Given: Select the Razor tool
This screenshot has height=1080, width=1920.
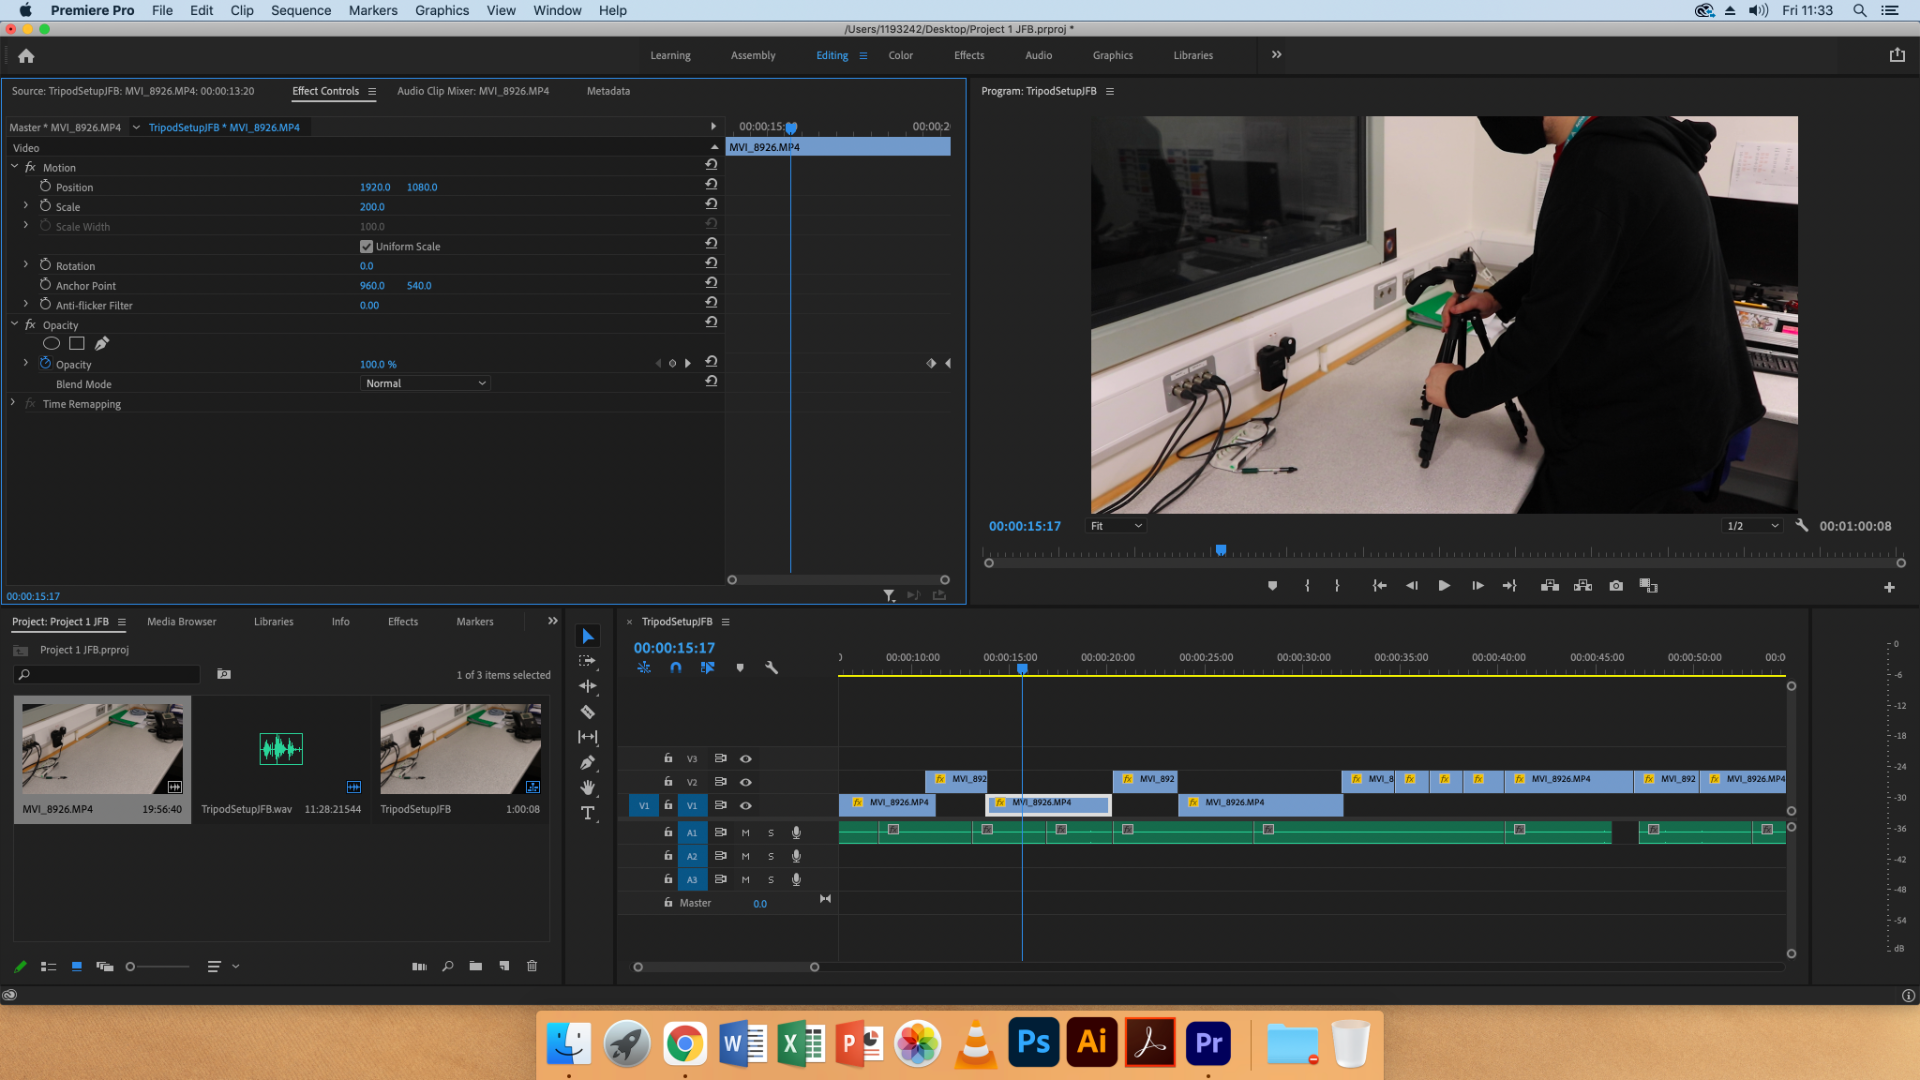Looking at the screenshot, I should pos(588,712).
